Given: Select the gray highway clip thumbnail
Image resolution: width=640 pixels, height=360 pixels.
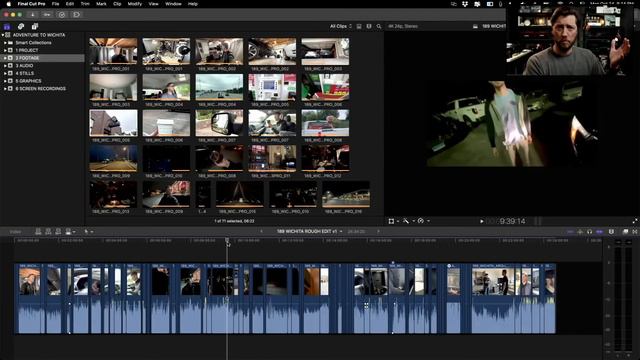Looking at the screenshot, I should click(x=219, y=87).
